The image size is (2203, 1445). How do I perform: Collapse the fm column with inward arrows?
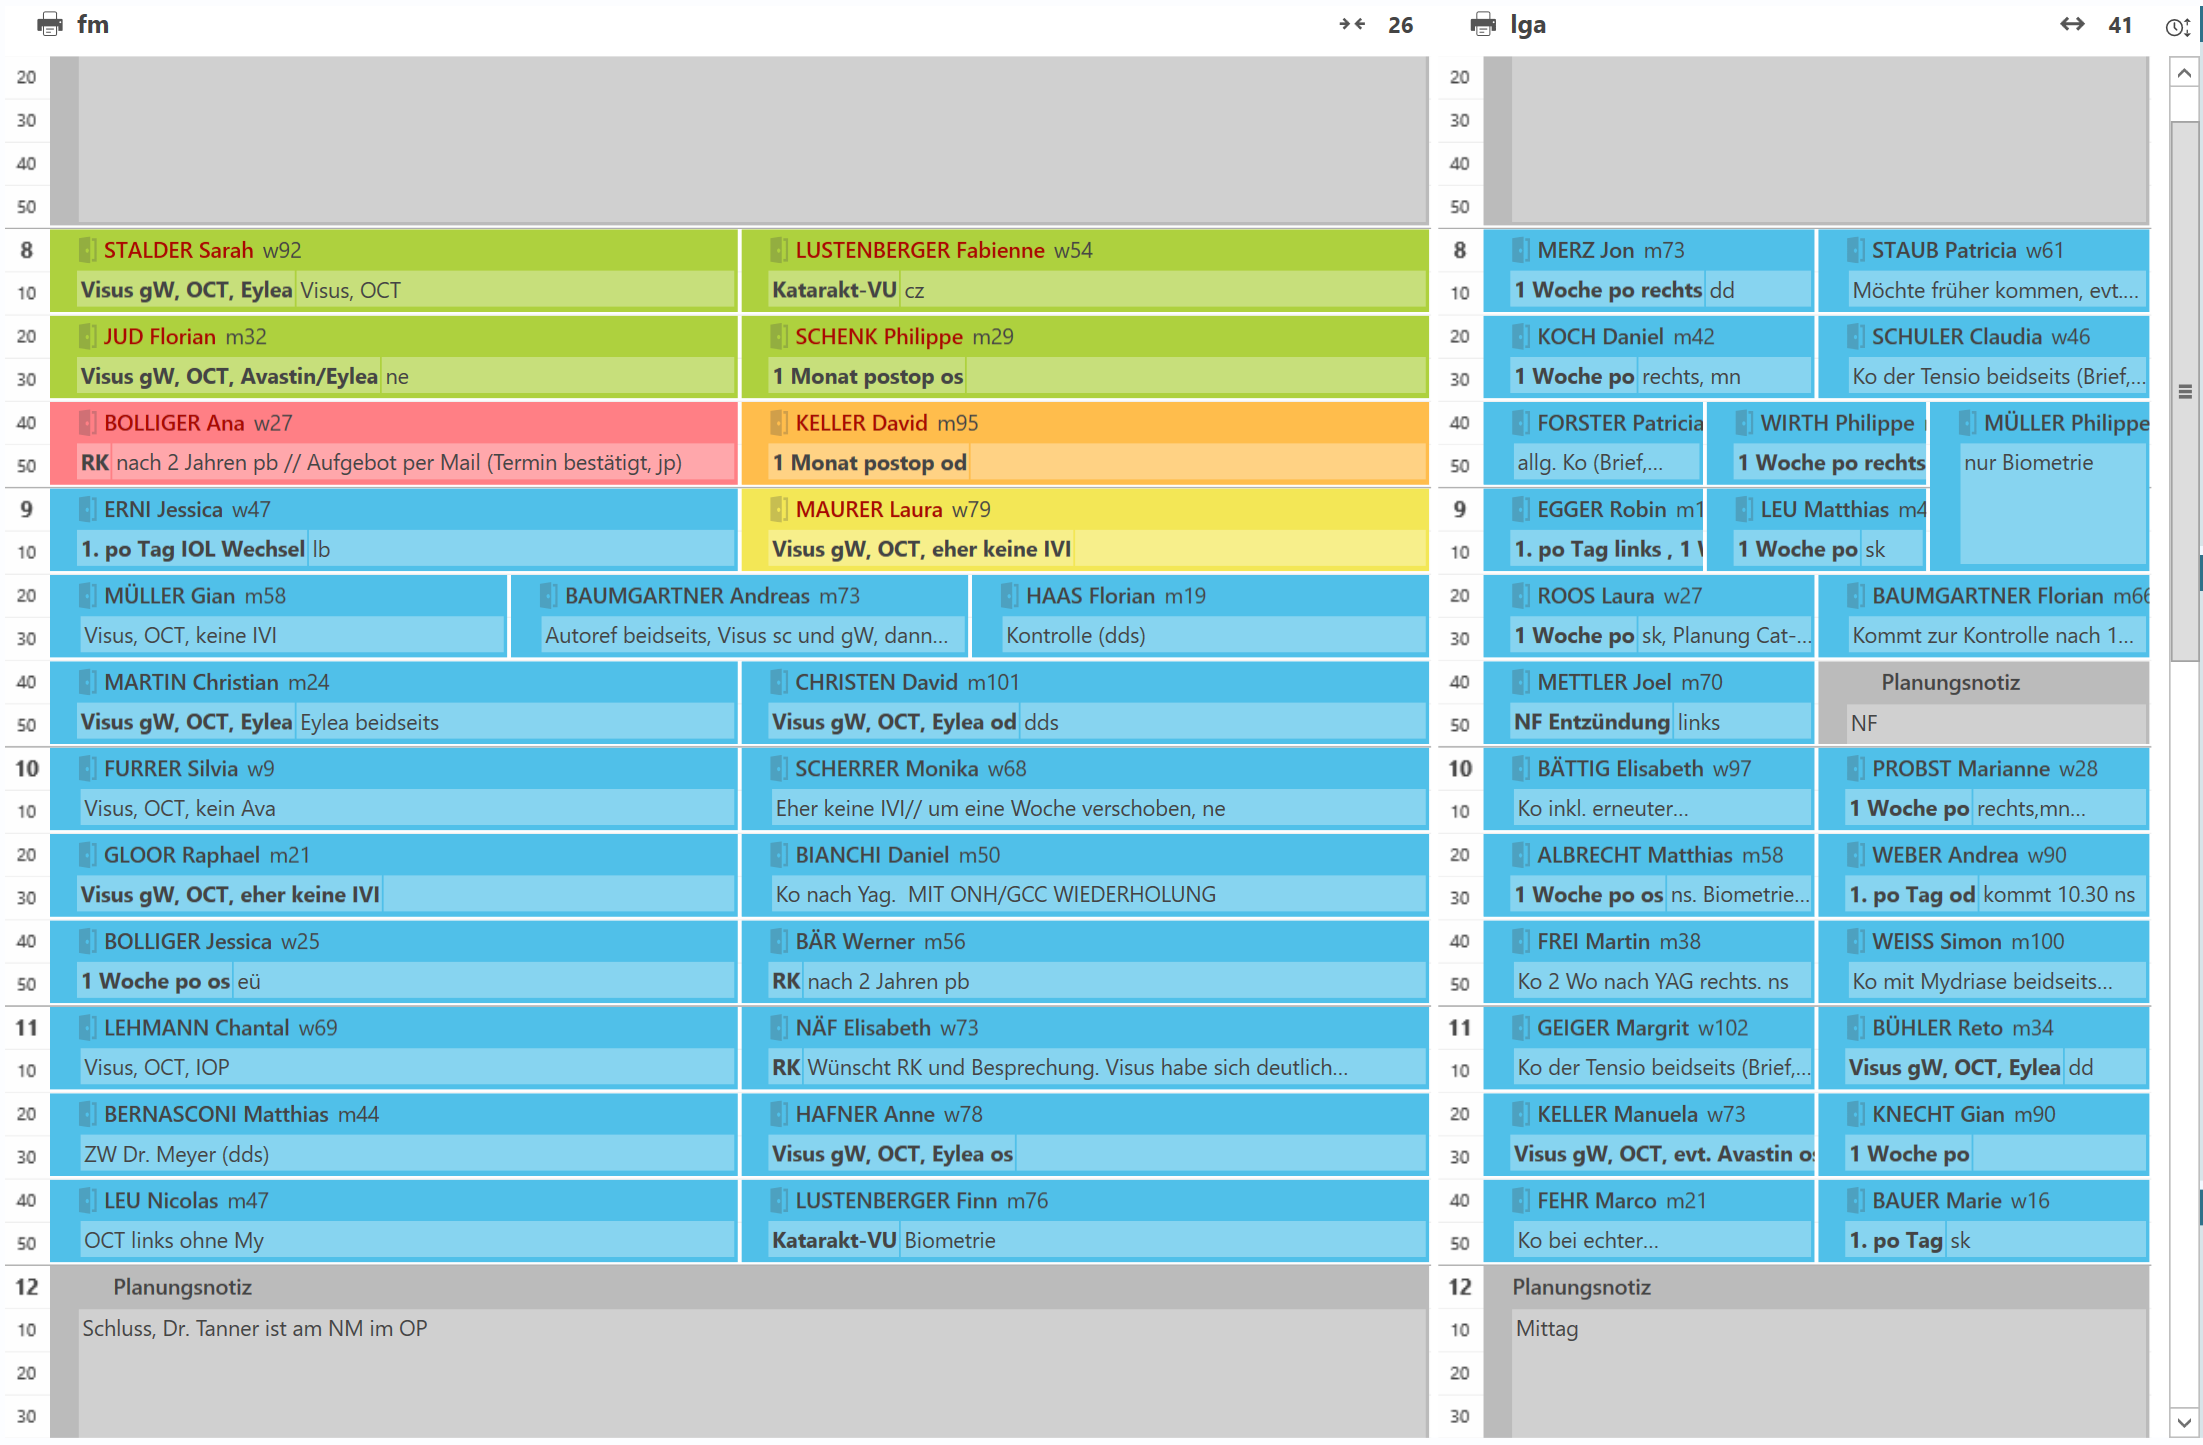coord(1352,24)
